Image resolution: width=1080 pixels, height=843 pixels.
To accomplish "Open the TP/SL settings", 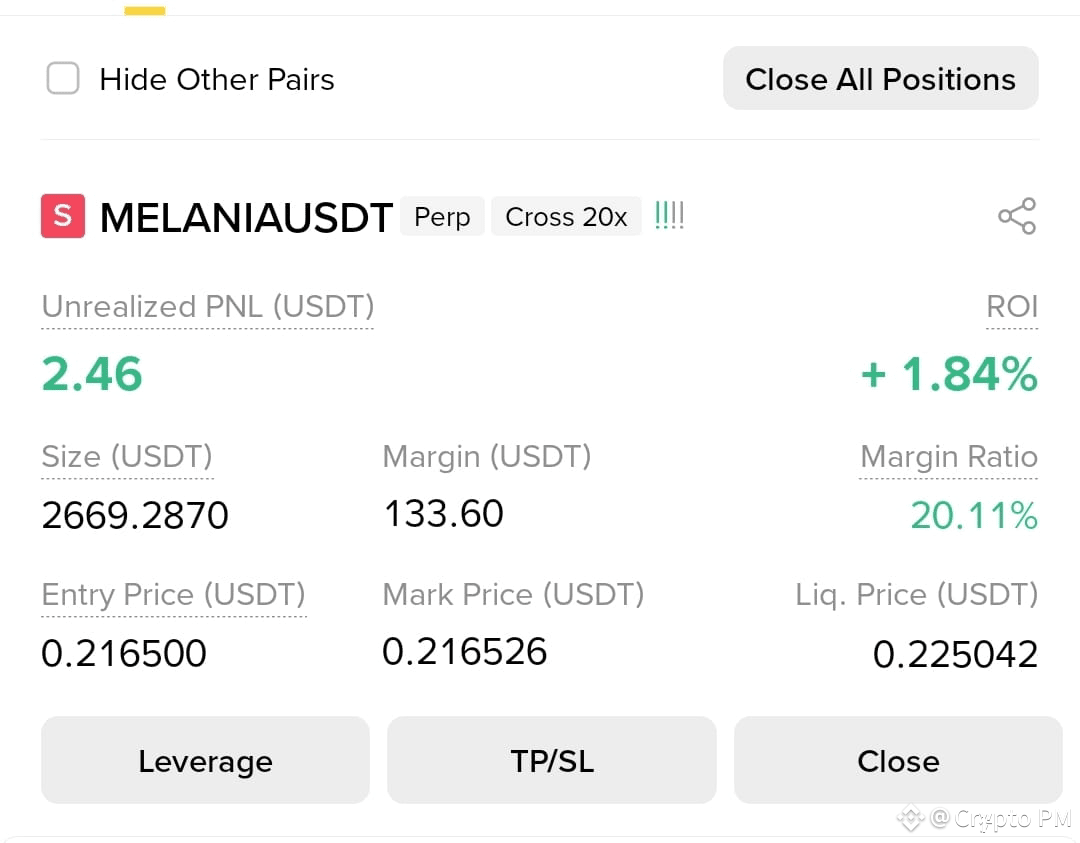I will point(551,760).
